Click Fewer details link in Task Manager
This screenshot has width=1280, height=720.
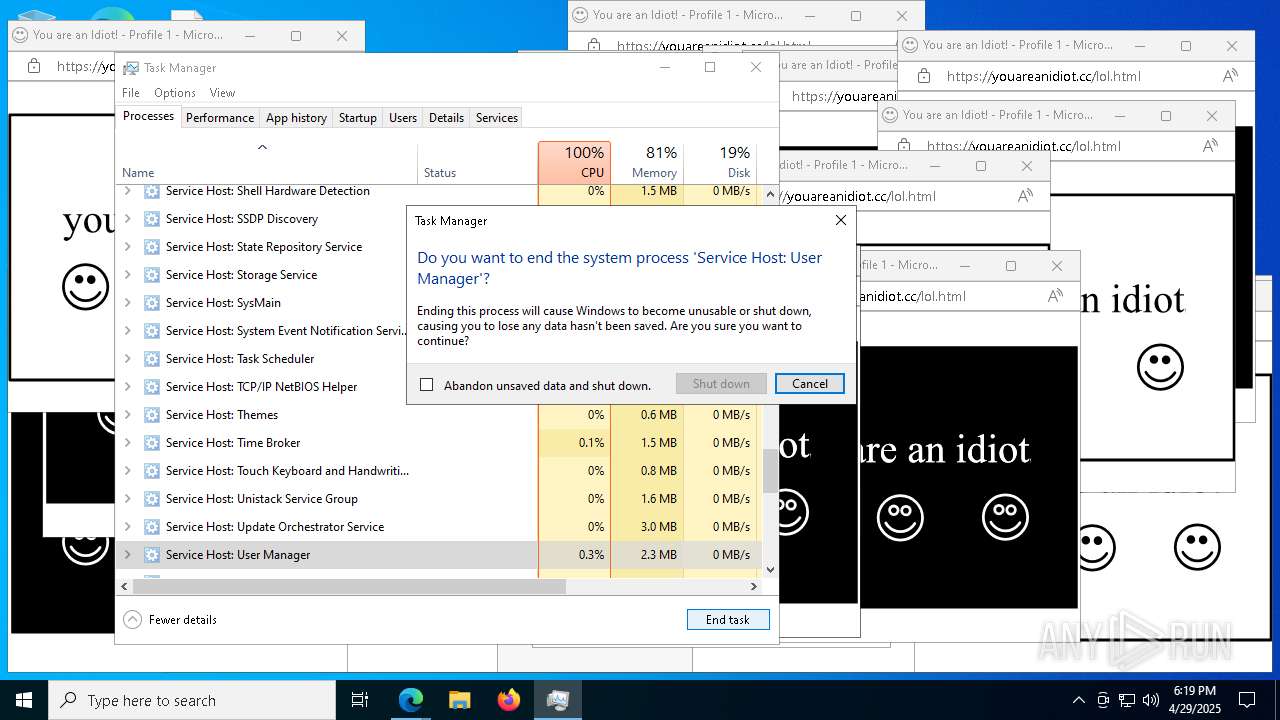tap(183, 620)
